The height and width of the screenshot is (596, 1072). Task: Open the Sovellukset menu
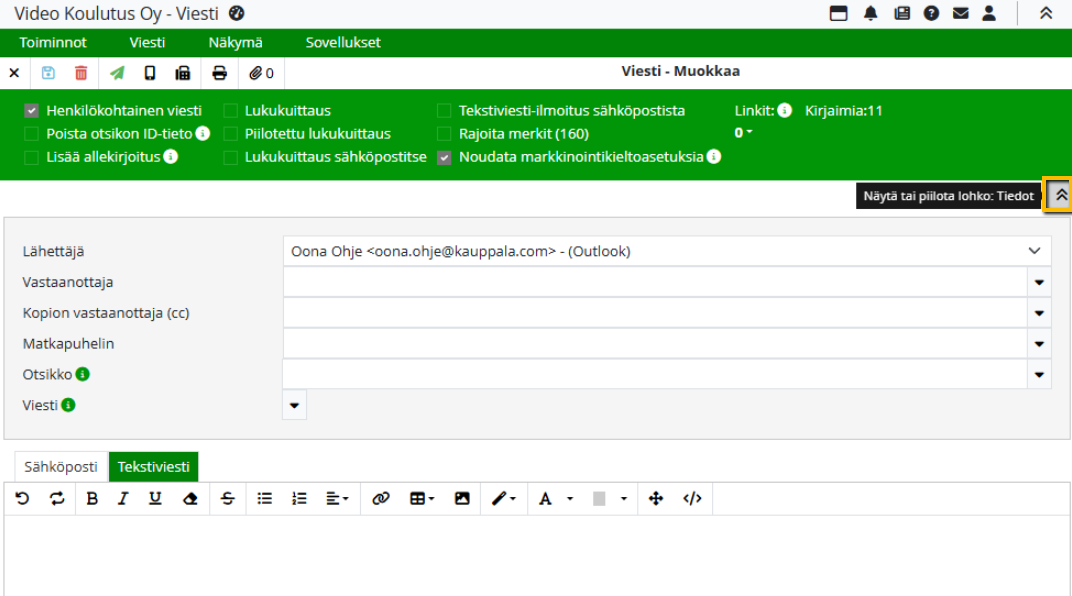(x=343, y=43)
